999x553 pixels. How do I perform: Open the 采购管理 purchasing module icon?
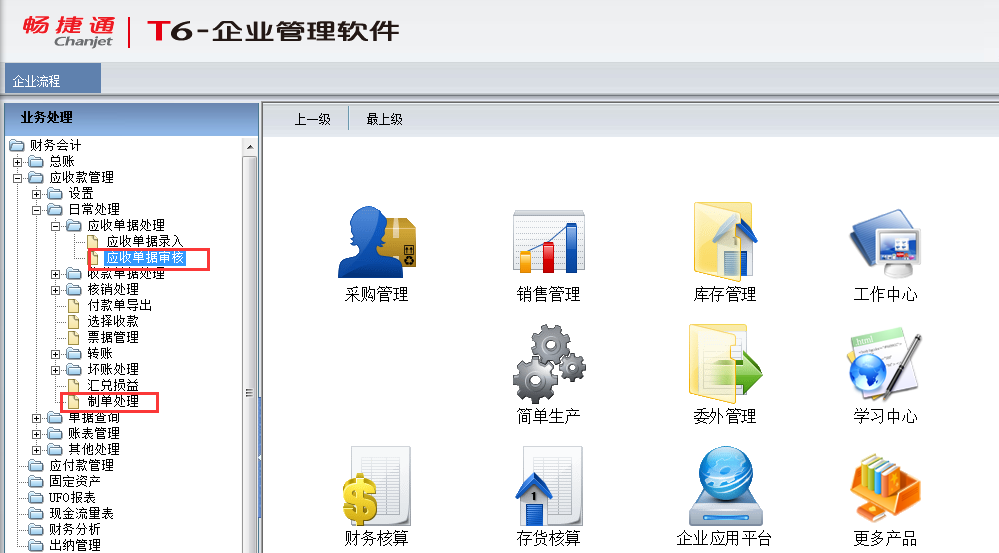click(377, 242)
